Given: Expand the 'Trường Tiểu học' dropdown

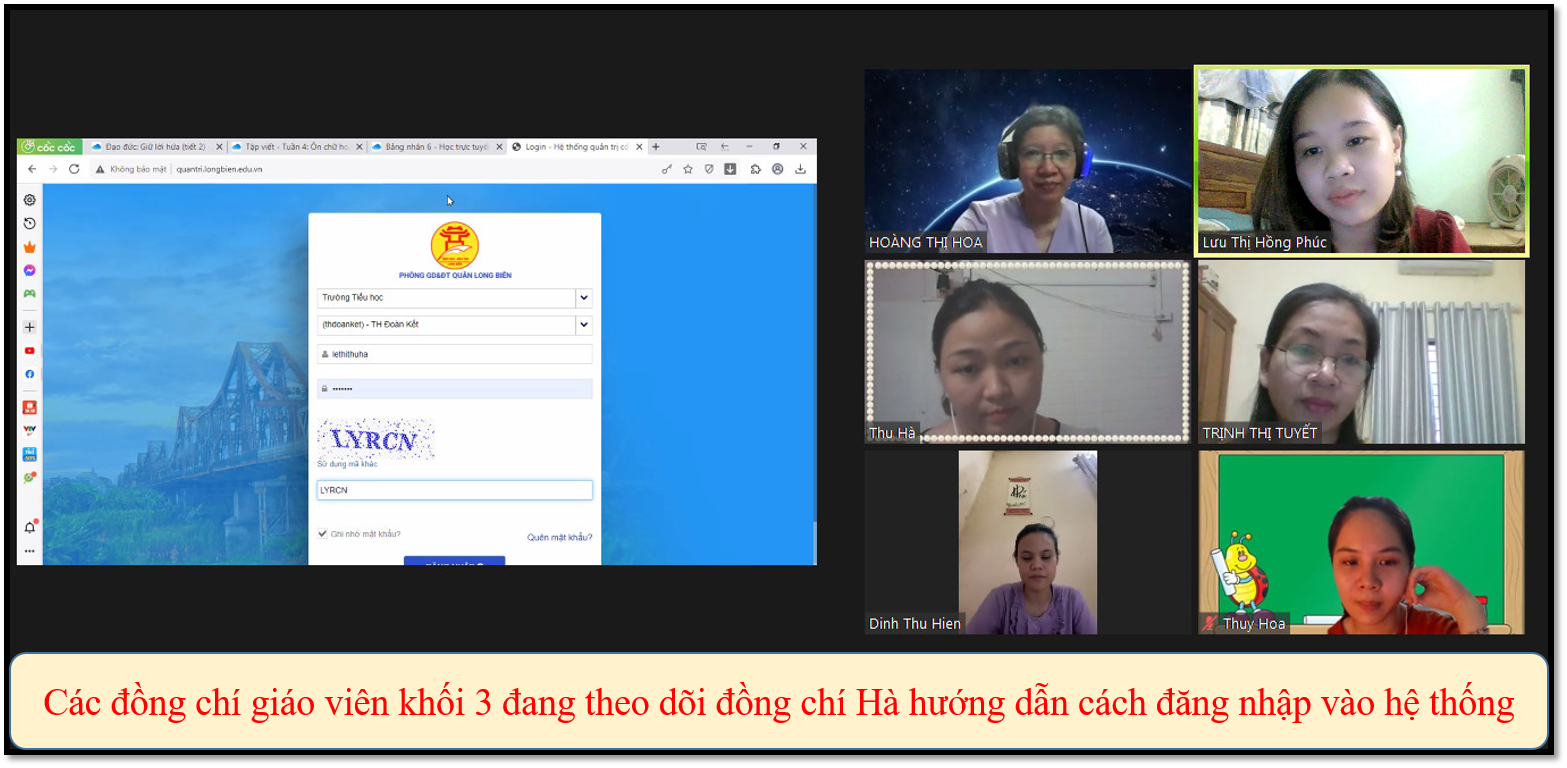Looking at the screenshot, I should point(584,298).
